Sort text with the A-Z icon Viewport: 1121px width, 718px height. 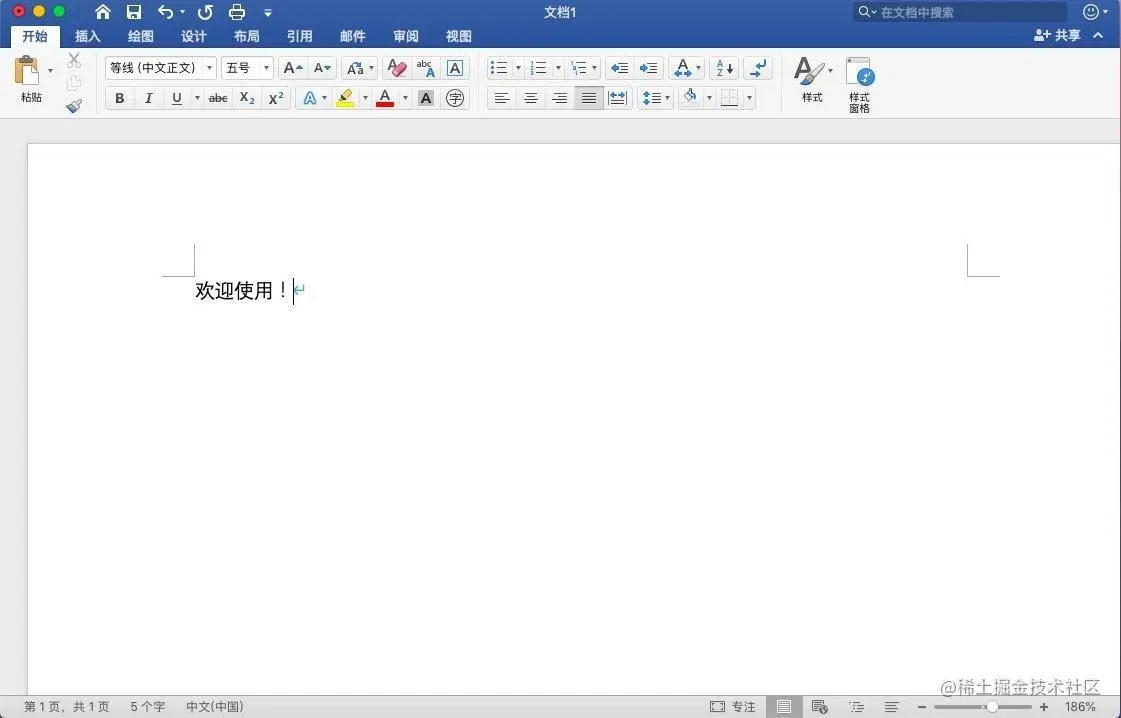coord(724,68)
